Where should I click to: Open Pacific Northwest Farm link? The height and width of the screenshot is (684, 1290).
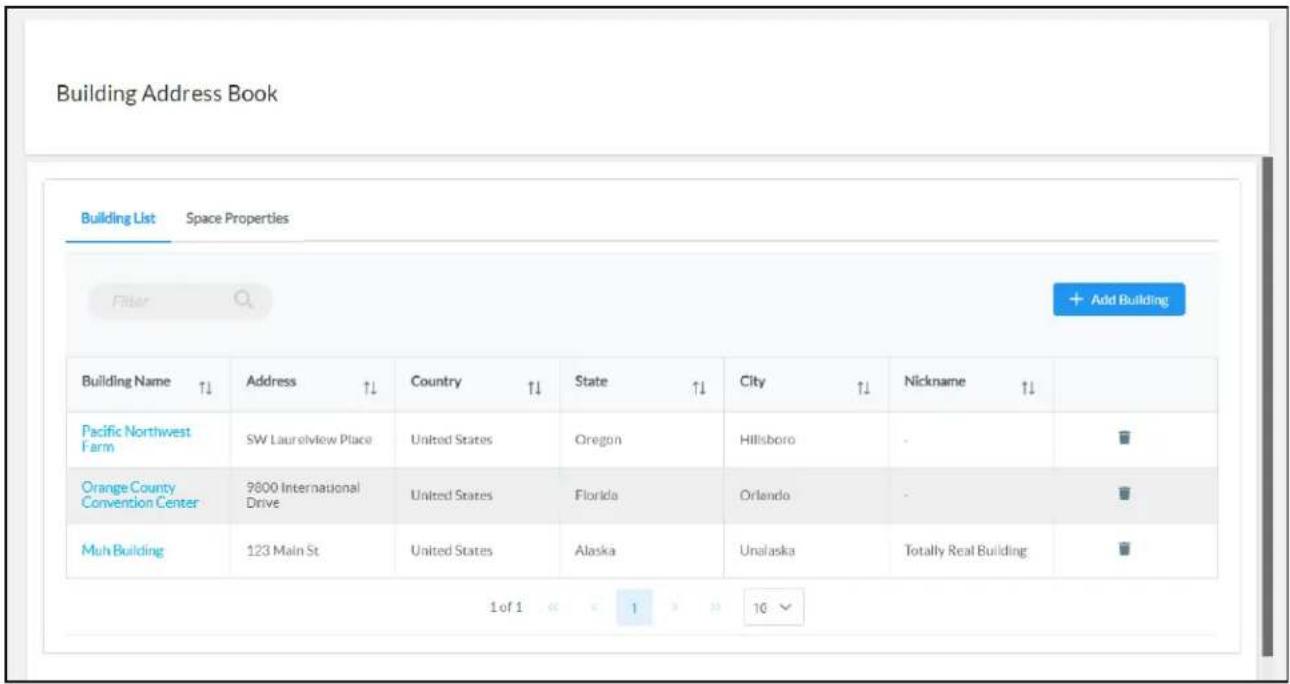[x=135, y=439]
